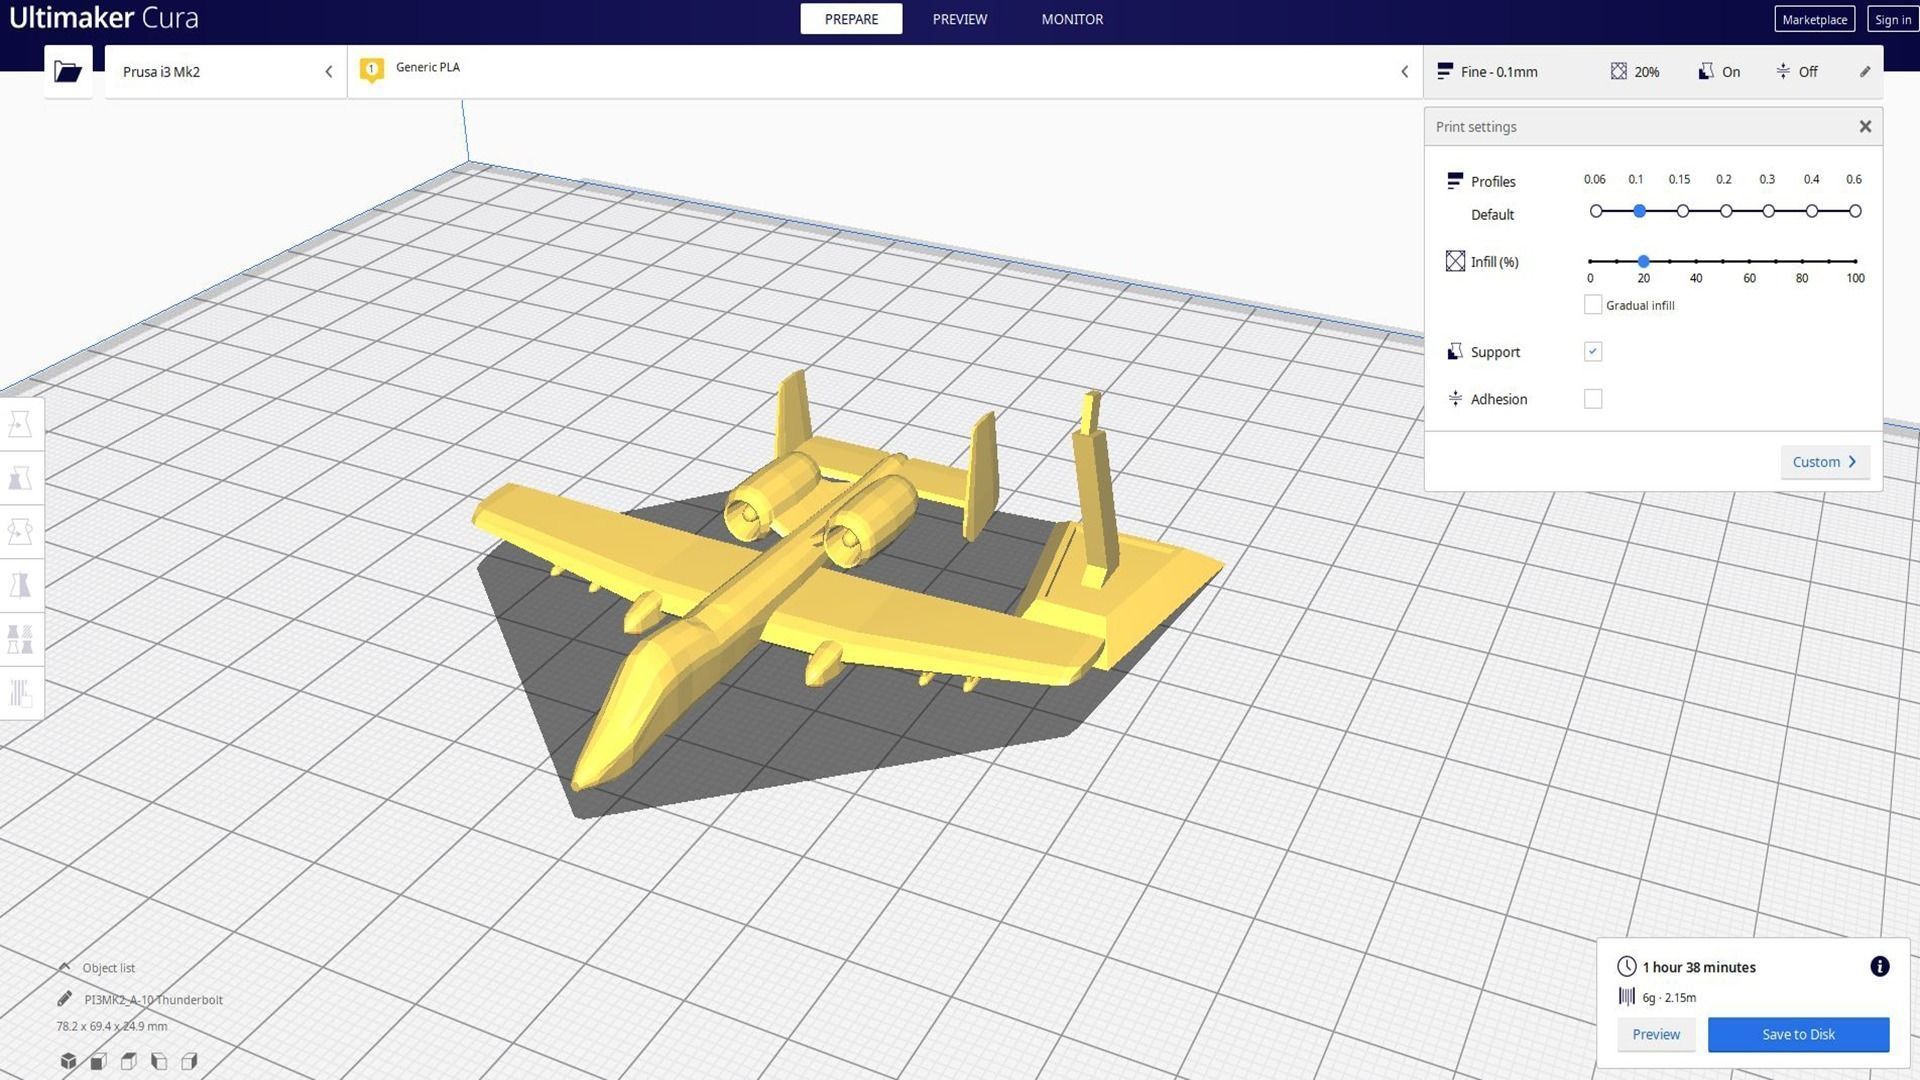Select the PI3MK2_A-10 Thunderbolt object entry

153,999
